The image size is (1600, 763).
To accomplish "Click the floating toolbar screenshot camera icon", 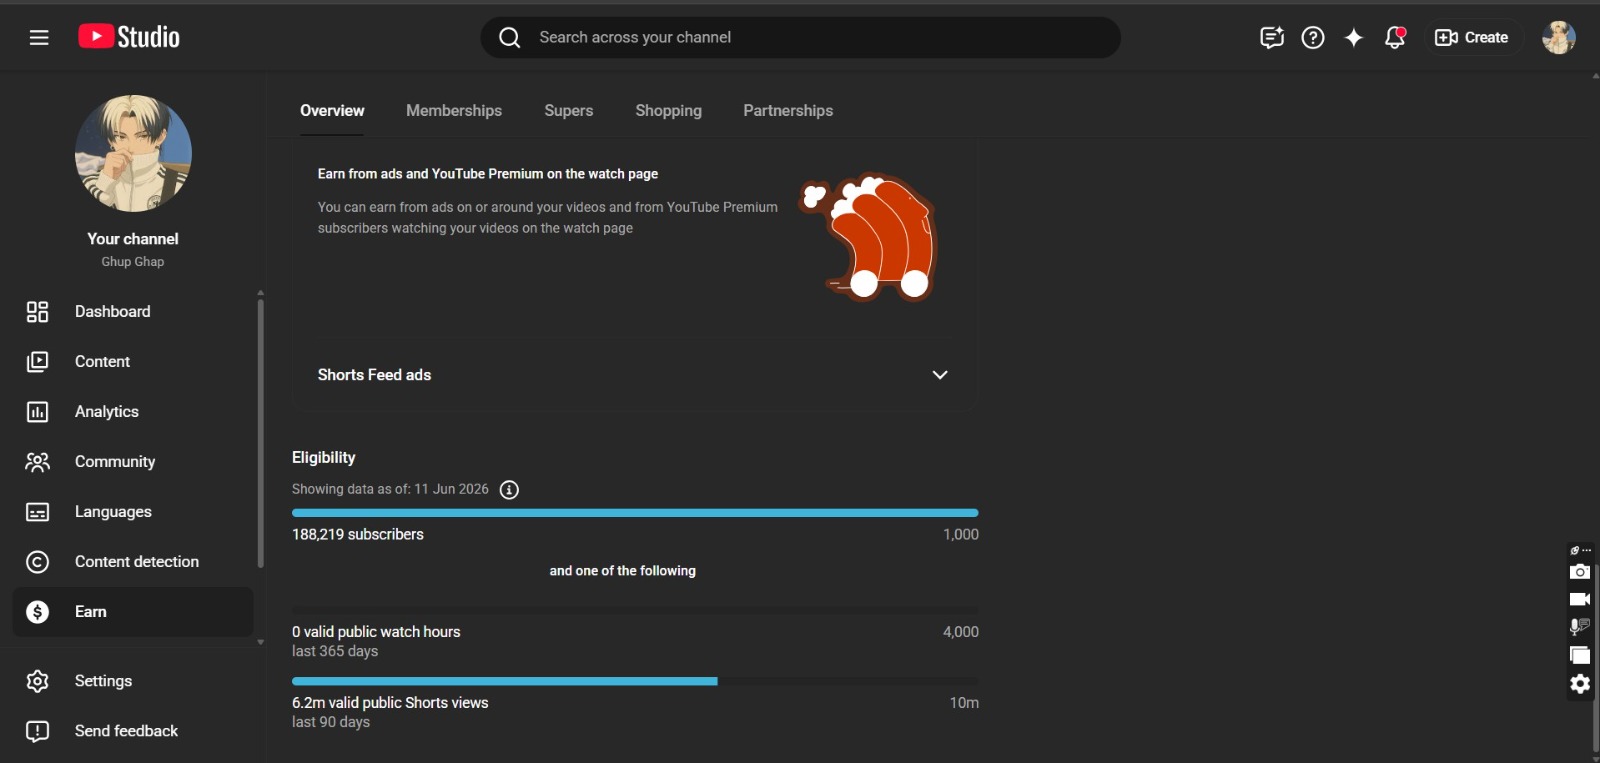I will pos(1580,572).
